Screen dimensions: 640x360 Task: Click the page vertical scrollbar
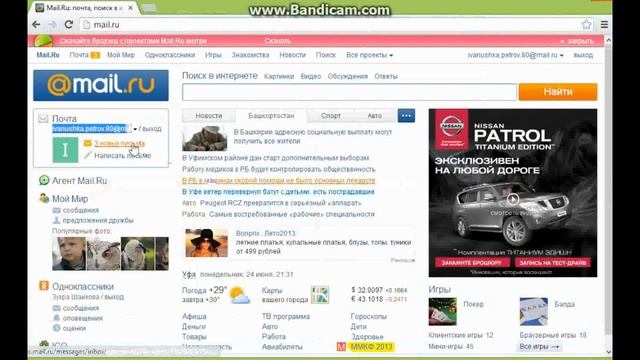(x=608, y=196)
